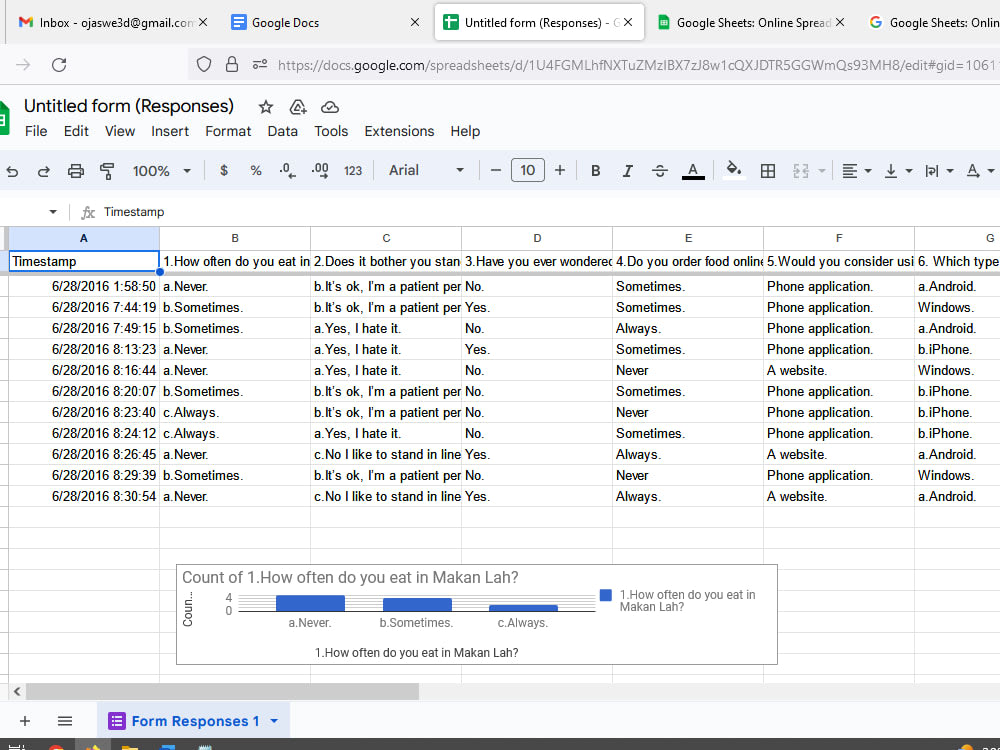Check the cloud document status icon
The width and height of the screenshot is (1000, 750).
(330, 107)
